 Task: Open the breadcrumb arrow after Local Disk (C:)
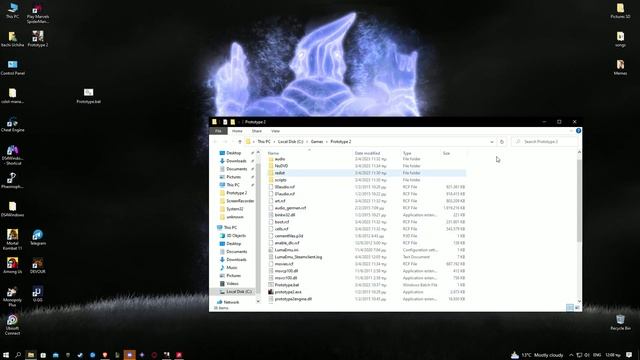click(x=307, y=142)
